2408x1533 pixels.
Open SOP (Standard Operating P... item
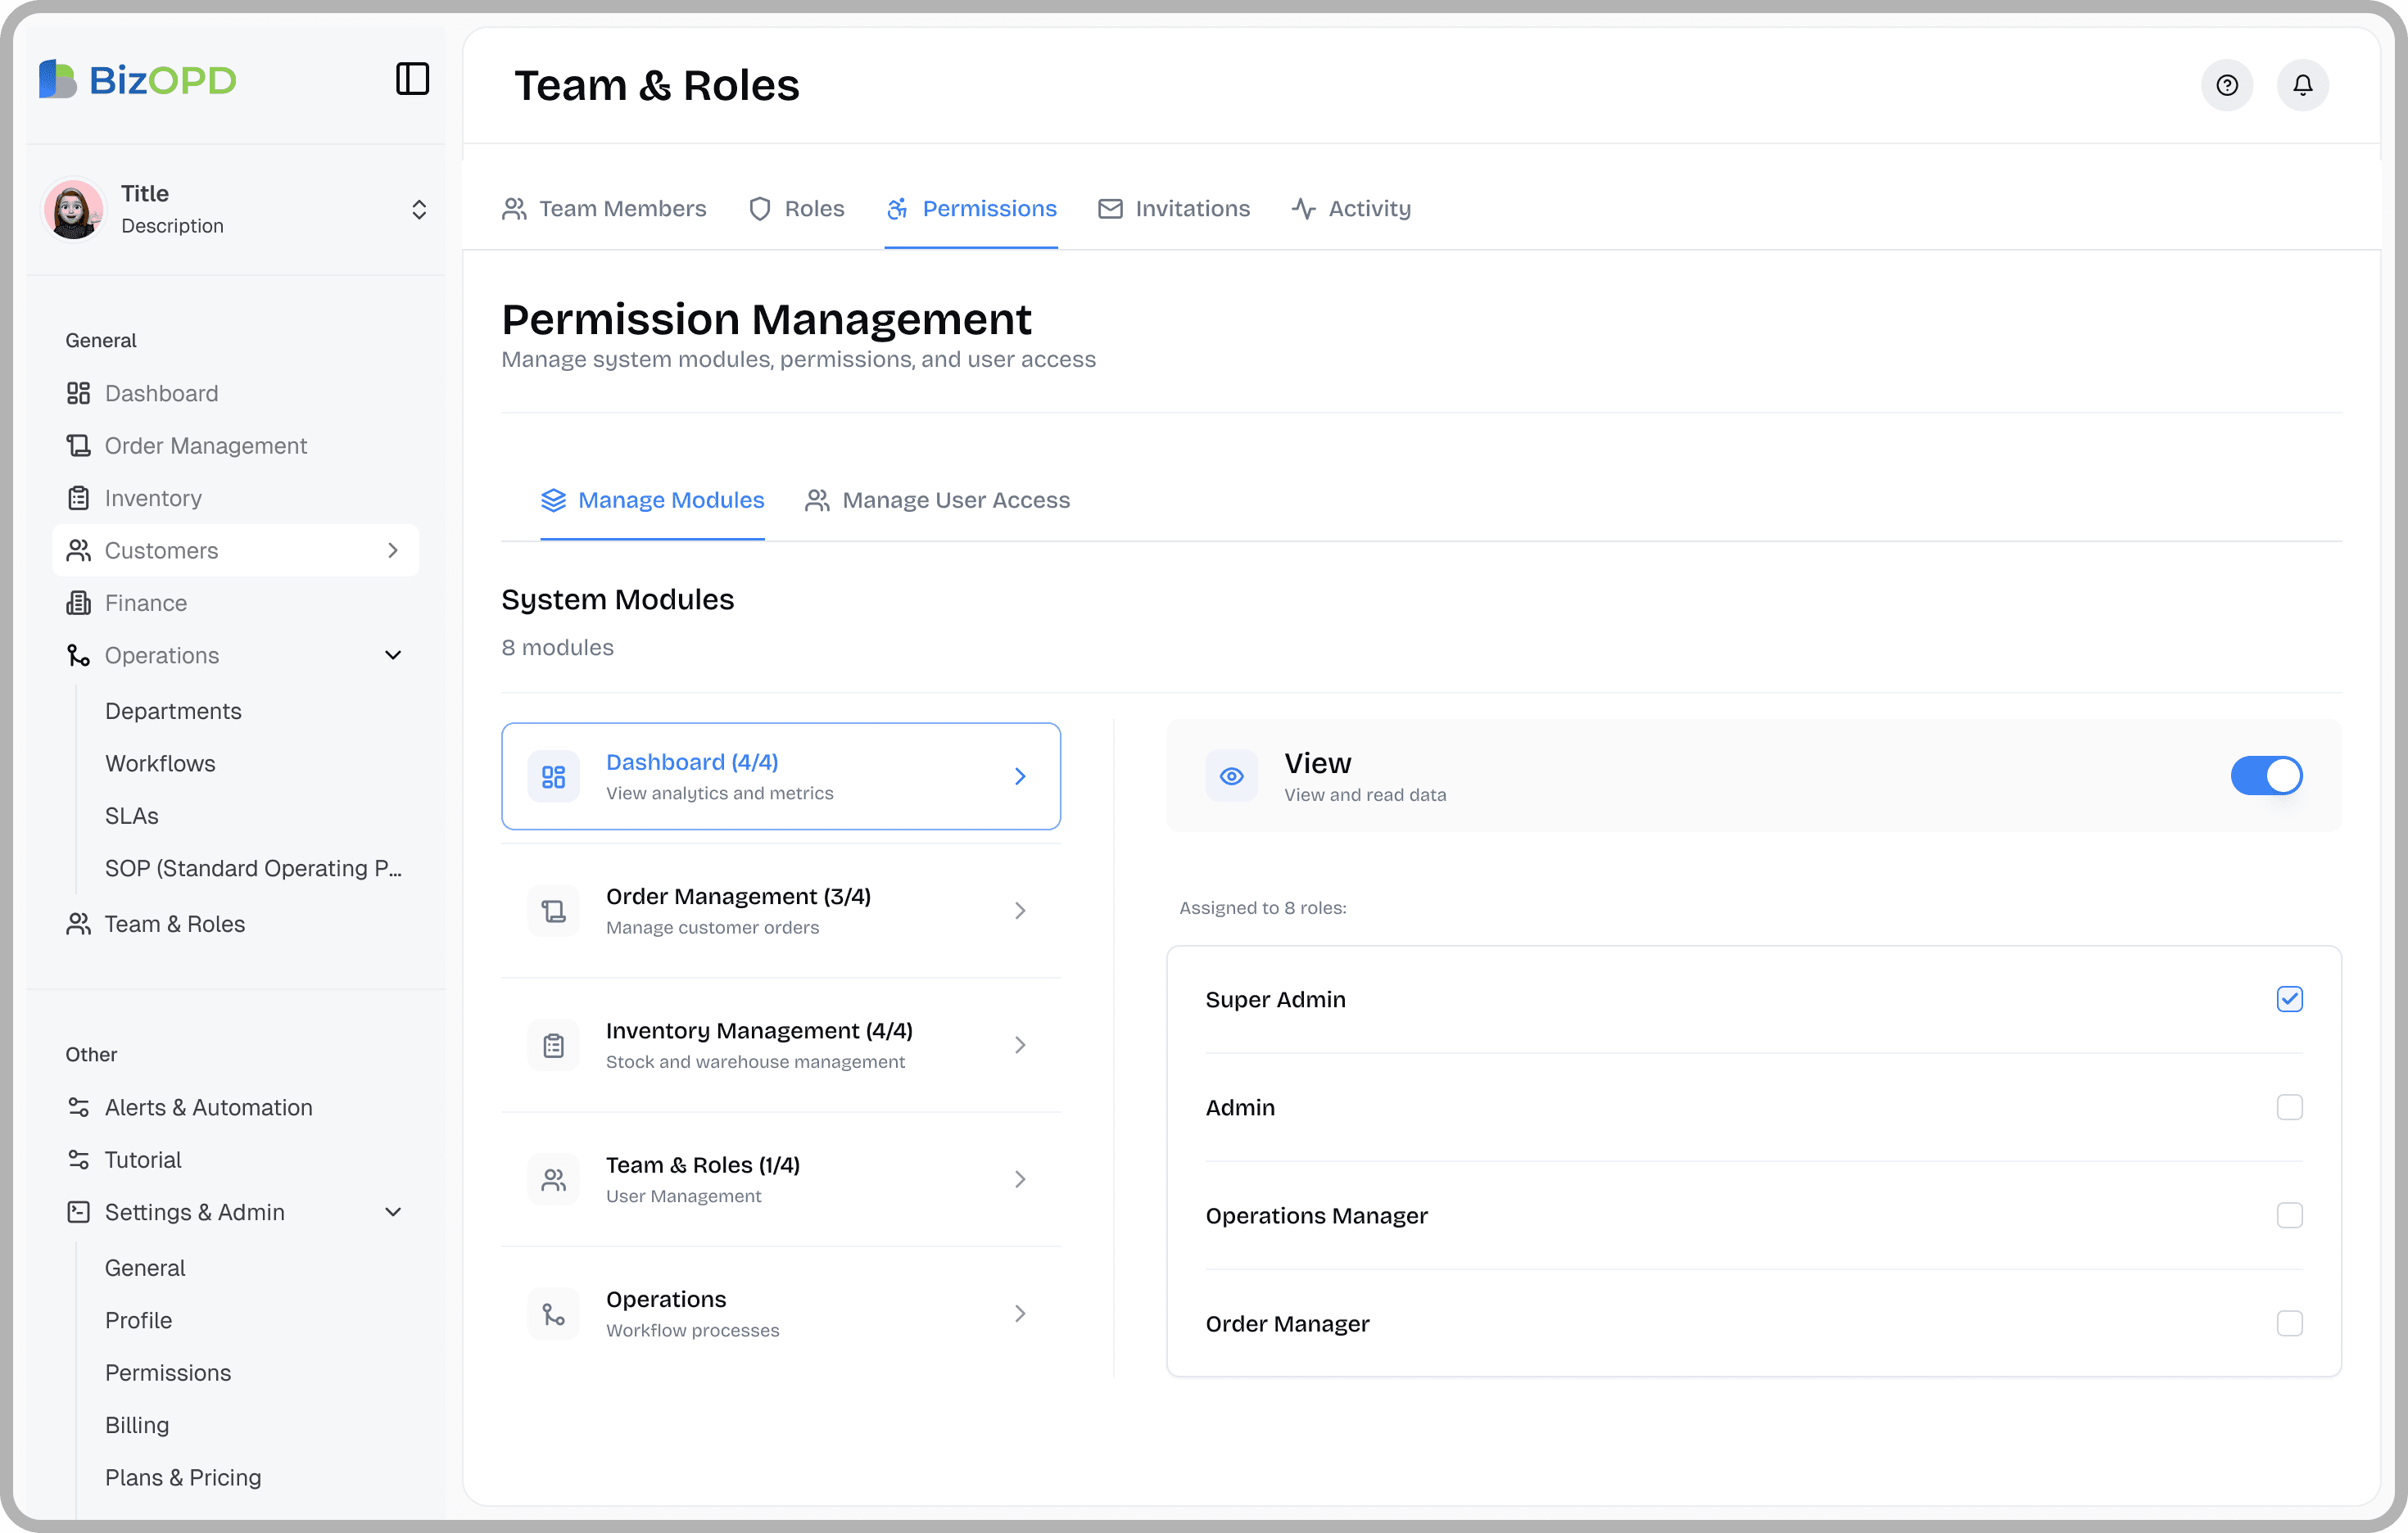[253, 868]
